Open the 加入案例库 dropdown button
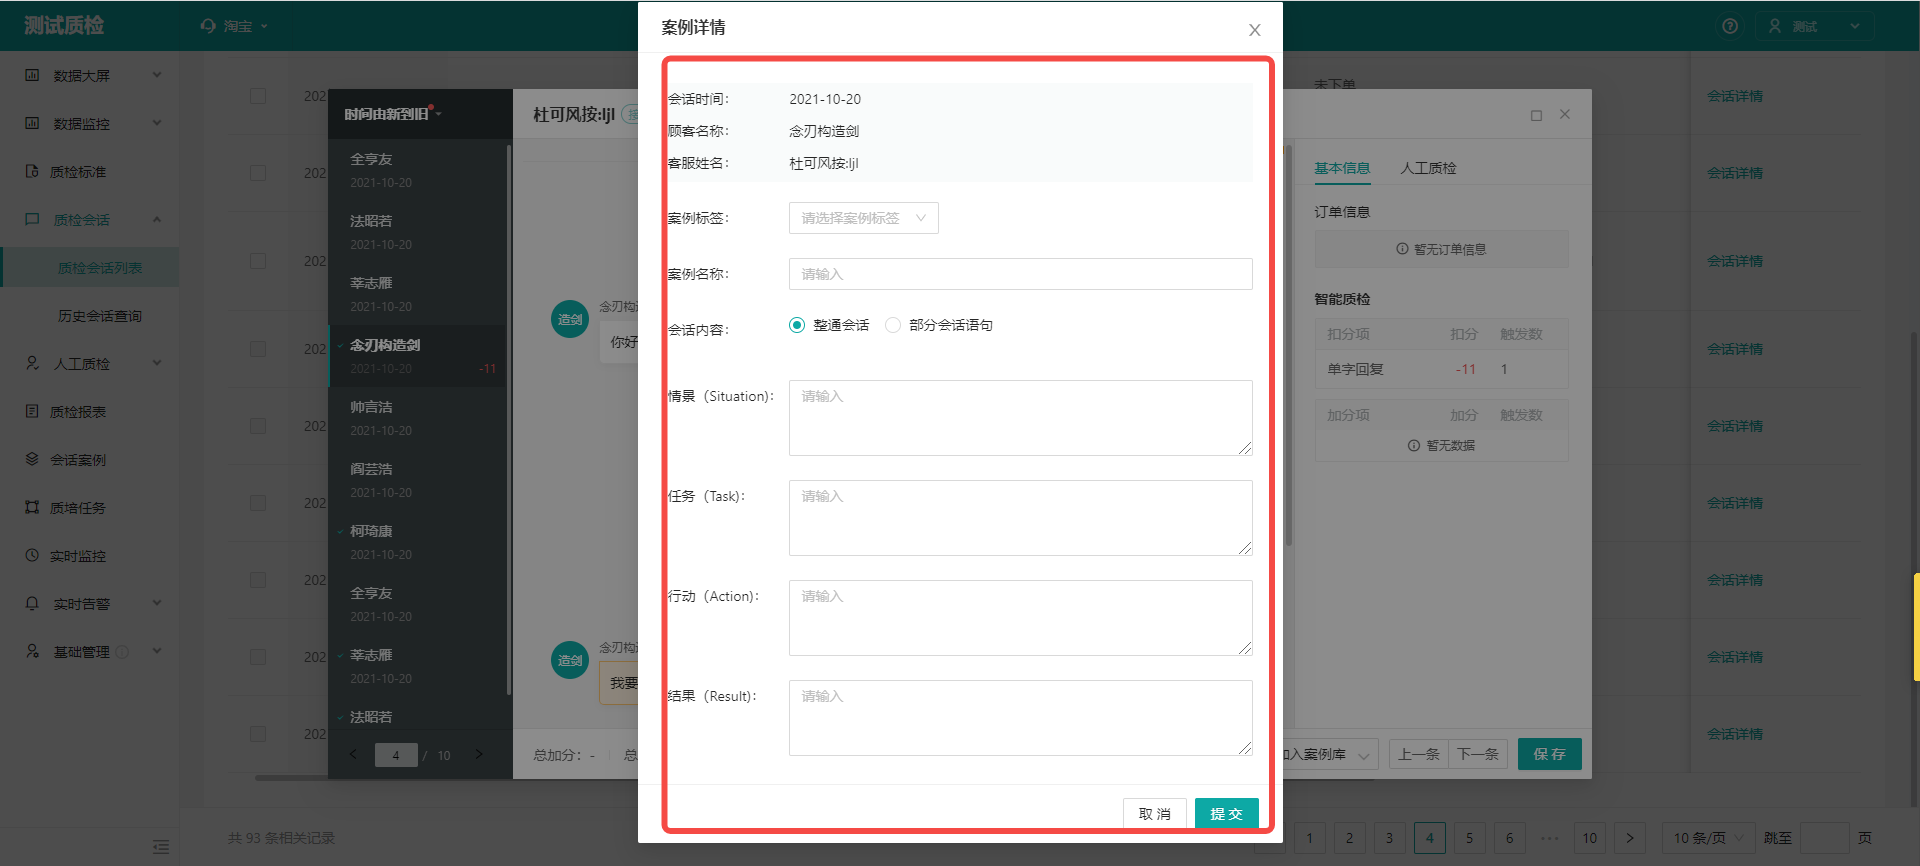1920x866 pixels. [1330, 754]
